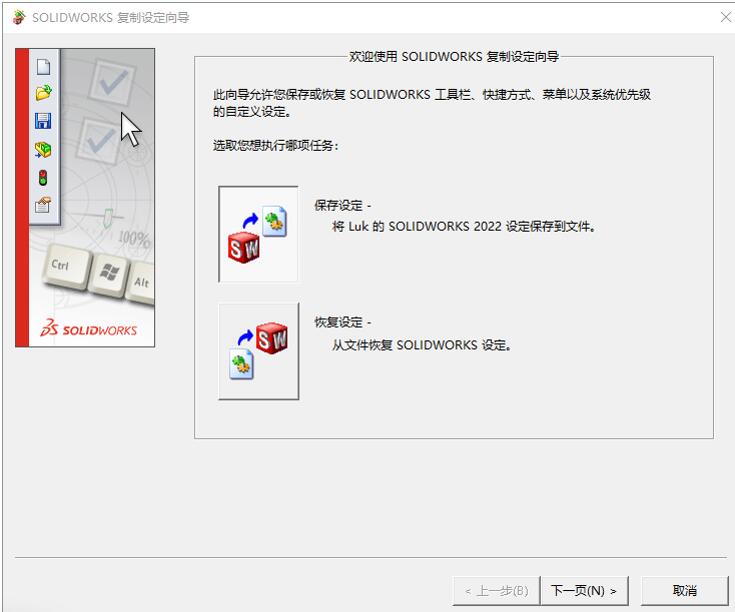735x612 pixels.
Task: Click the 选取您想执行哪项任务 prompt text
Action: (x=276, y=145)
